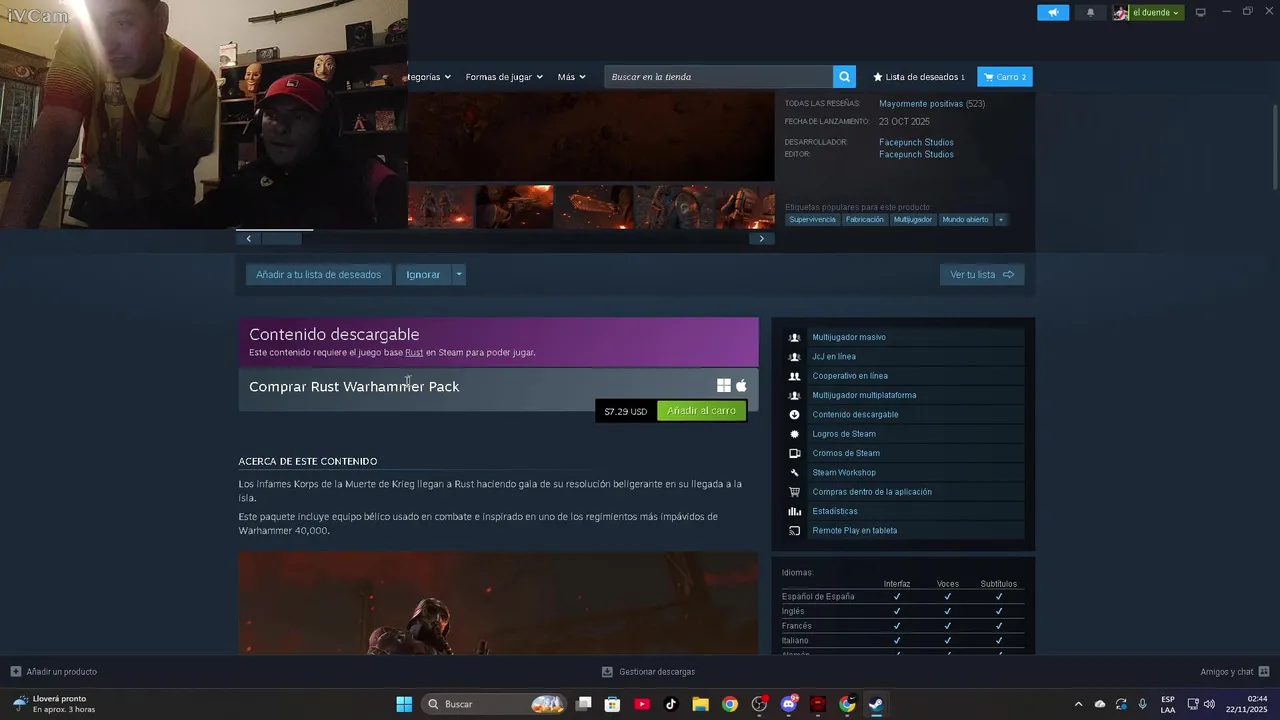Open 'Amigos y chat' panel
The height and width of the screenshot is (720, 1280).
[1235, 672]
